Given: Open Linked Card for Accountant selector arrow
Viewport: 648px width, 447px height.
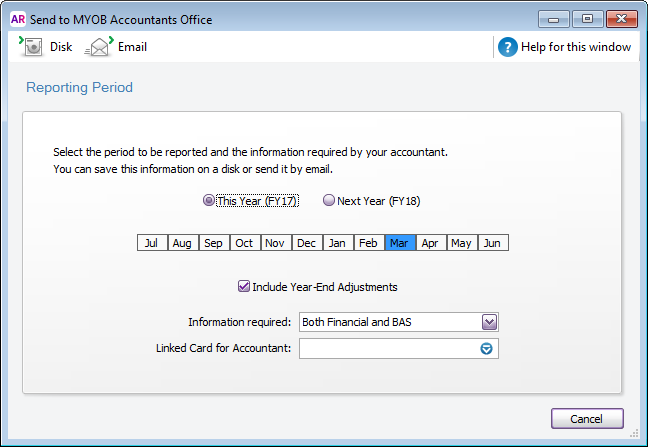Looking at the screenshot, I should click(488, 348).
